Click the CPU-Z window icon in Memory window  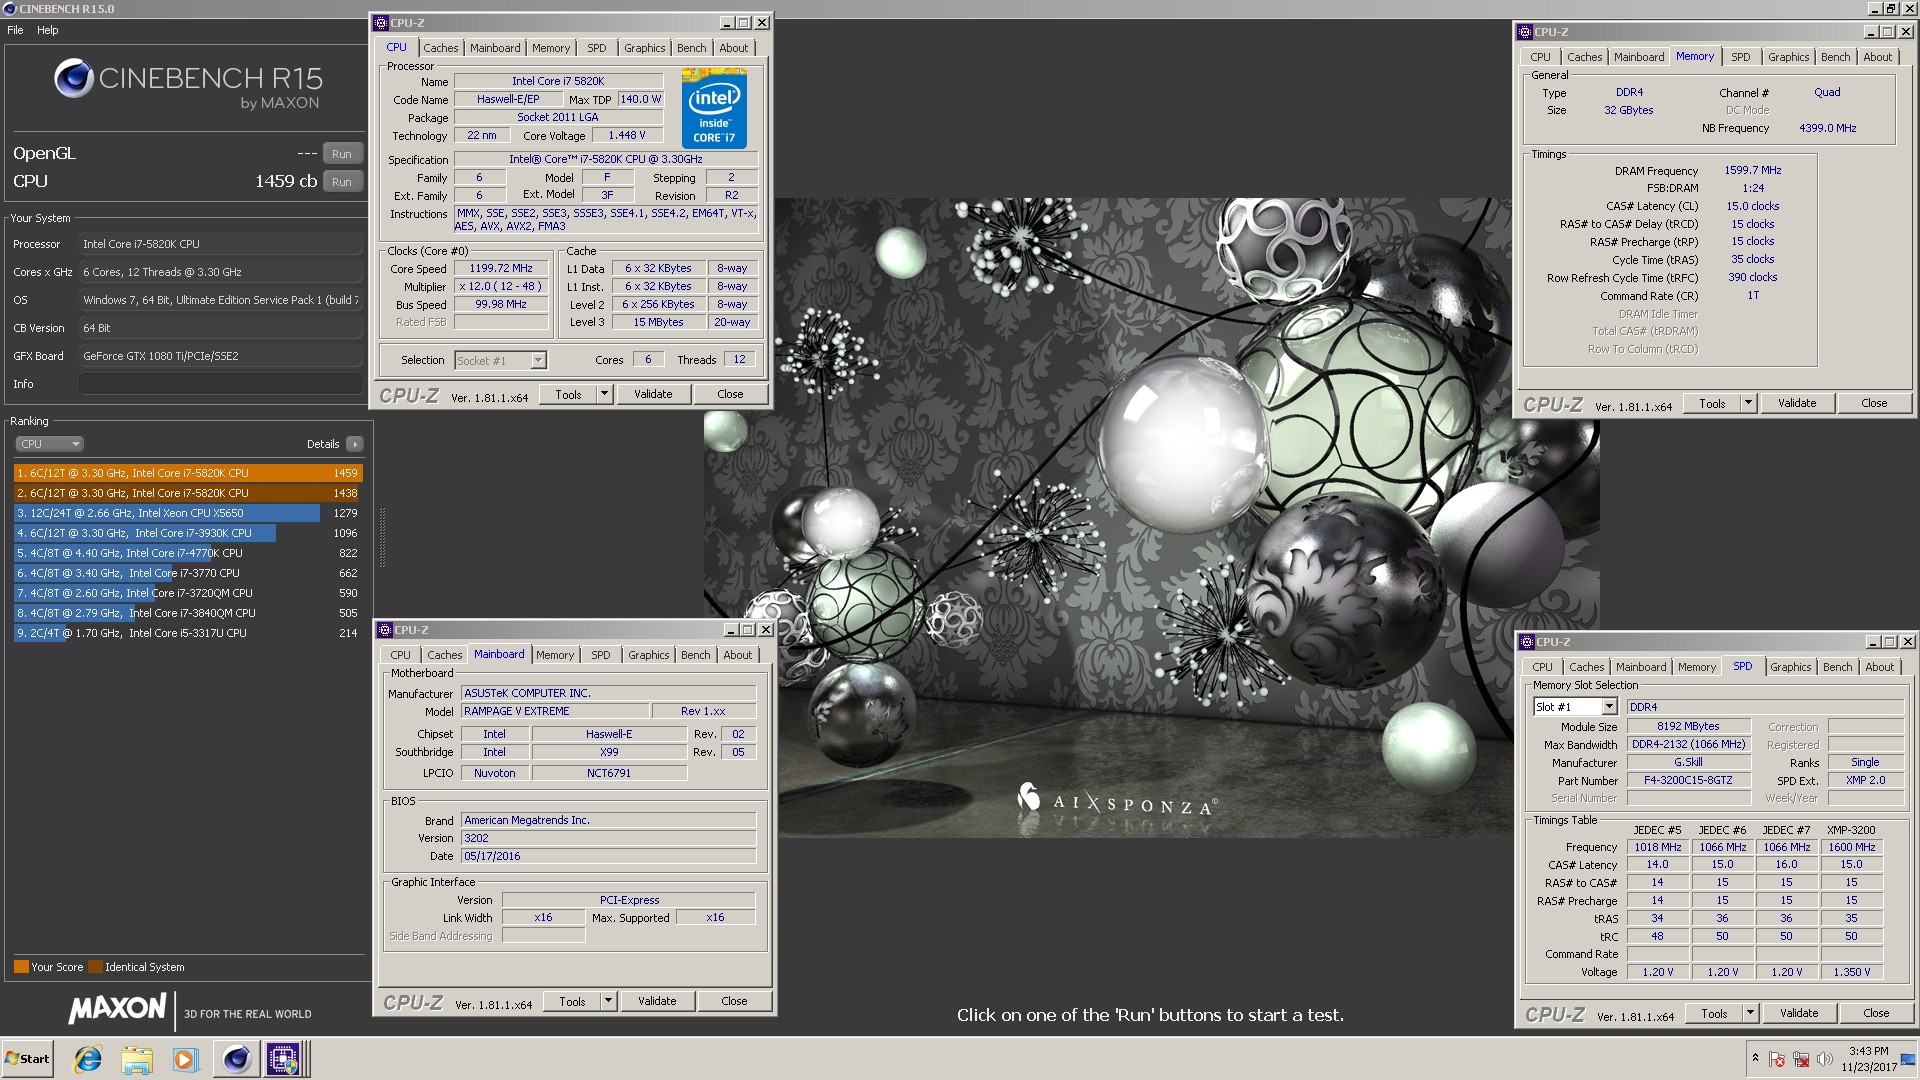tap(1526, 32)
